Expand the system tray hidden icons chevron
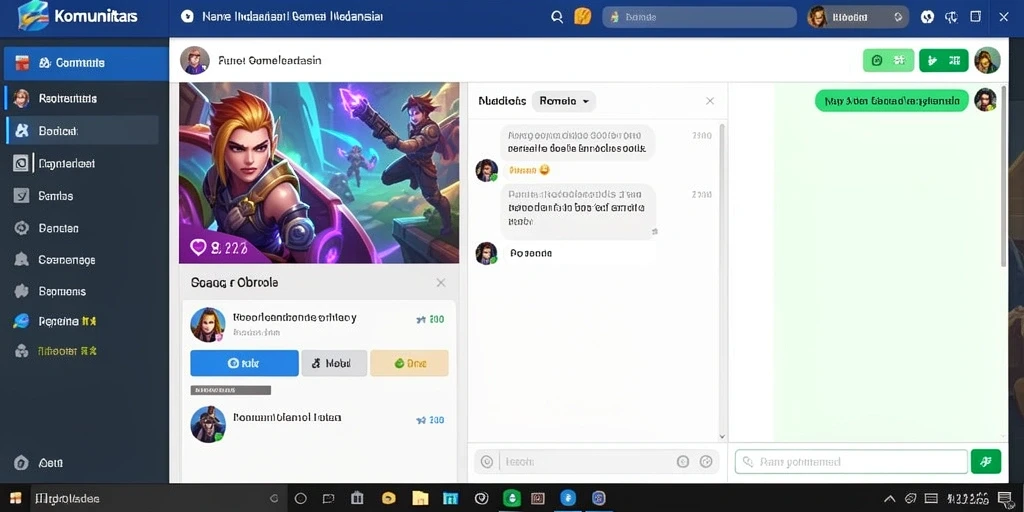The width and height of the screenshot is (1024, 512). tap(889, 499)
